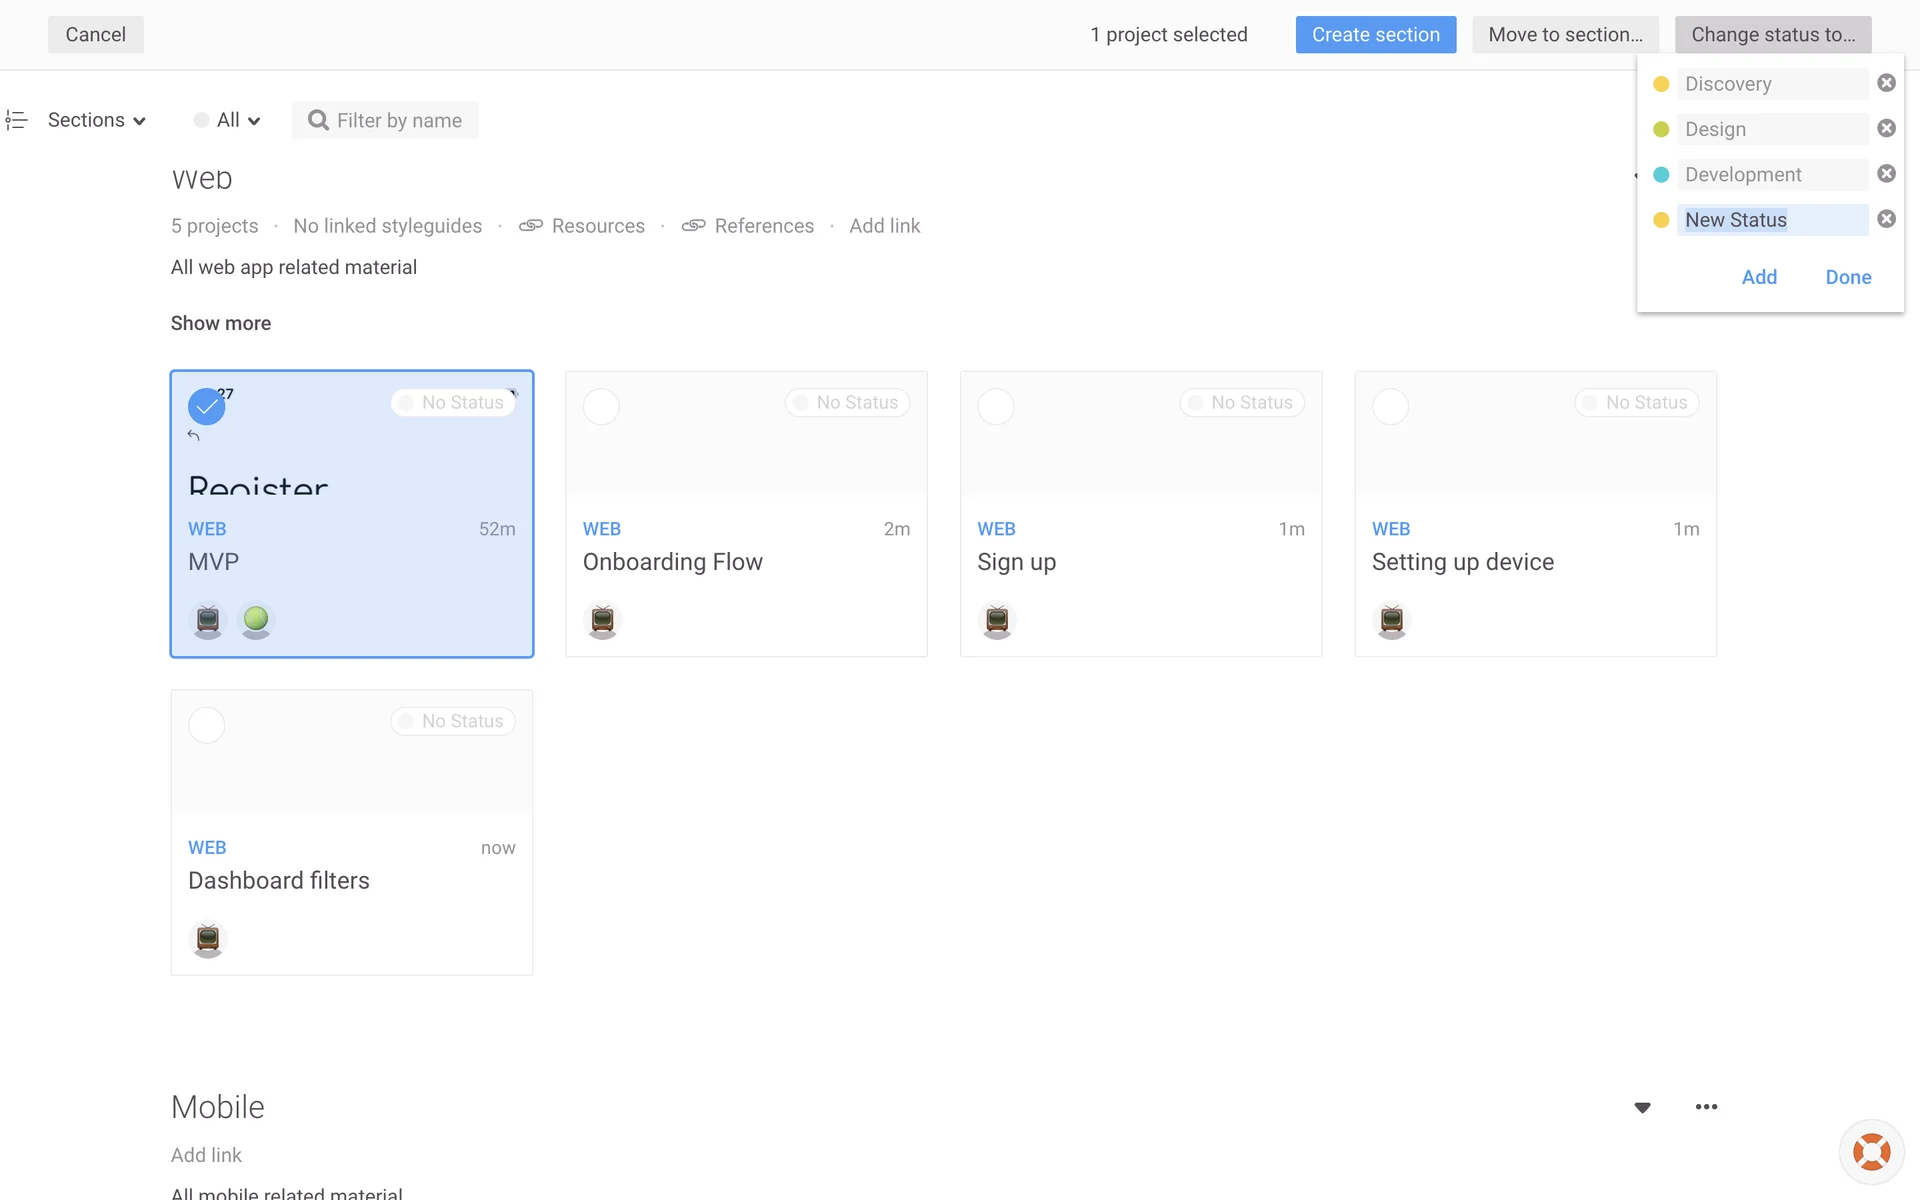
Task: Open the All status filter dropdown
Action: (228, 120)
